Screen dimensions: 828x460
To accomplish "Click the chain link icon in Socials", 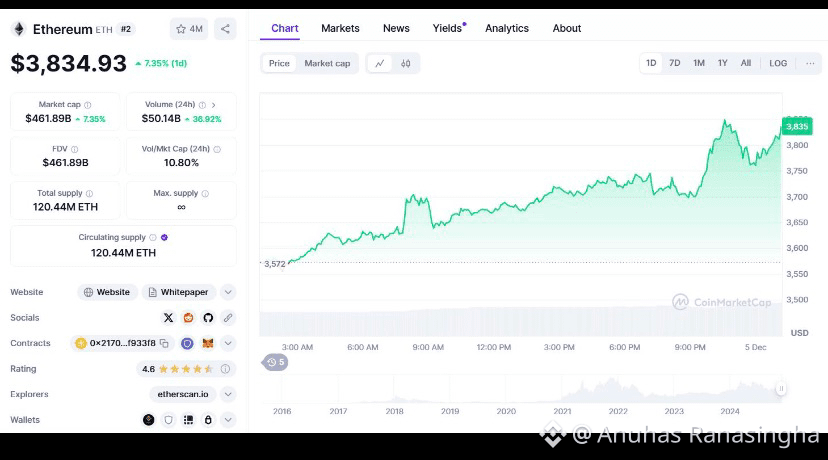I will 228,318.
